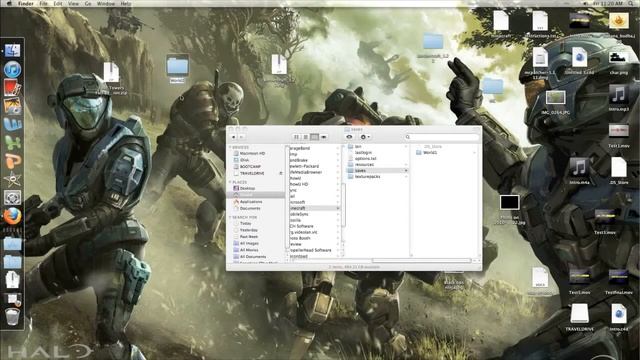Viewport: 640px width, 360px height.
Task: Go forward in the Finder window
Action: [x=241, y=137]
